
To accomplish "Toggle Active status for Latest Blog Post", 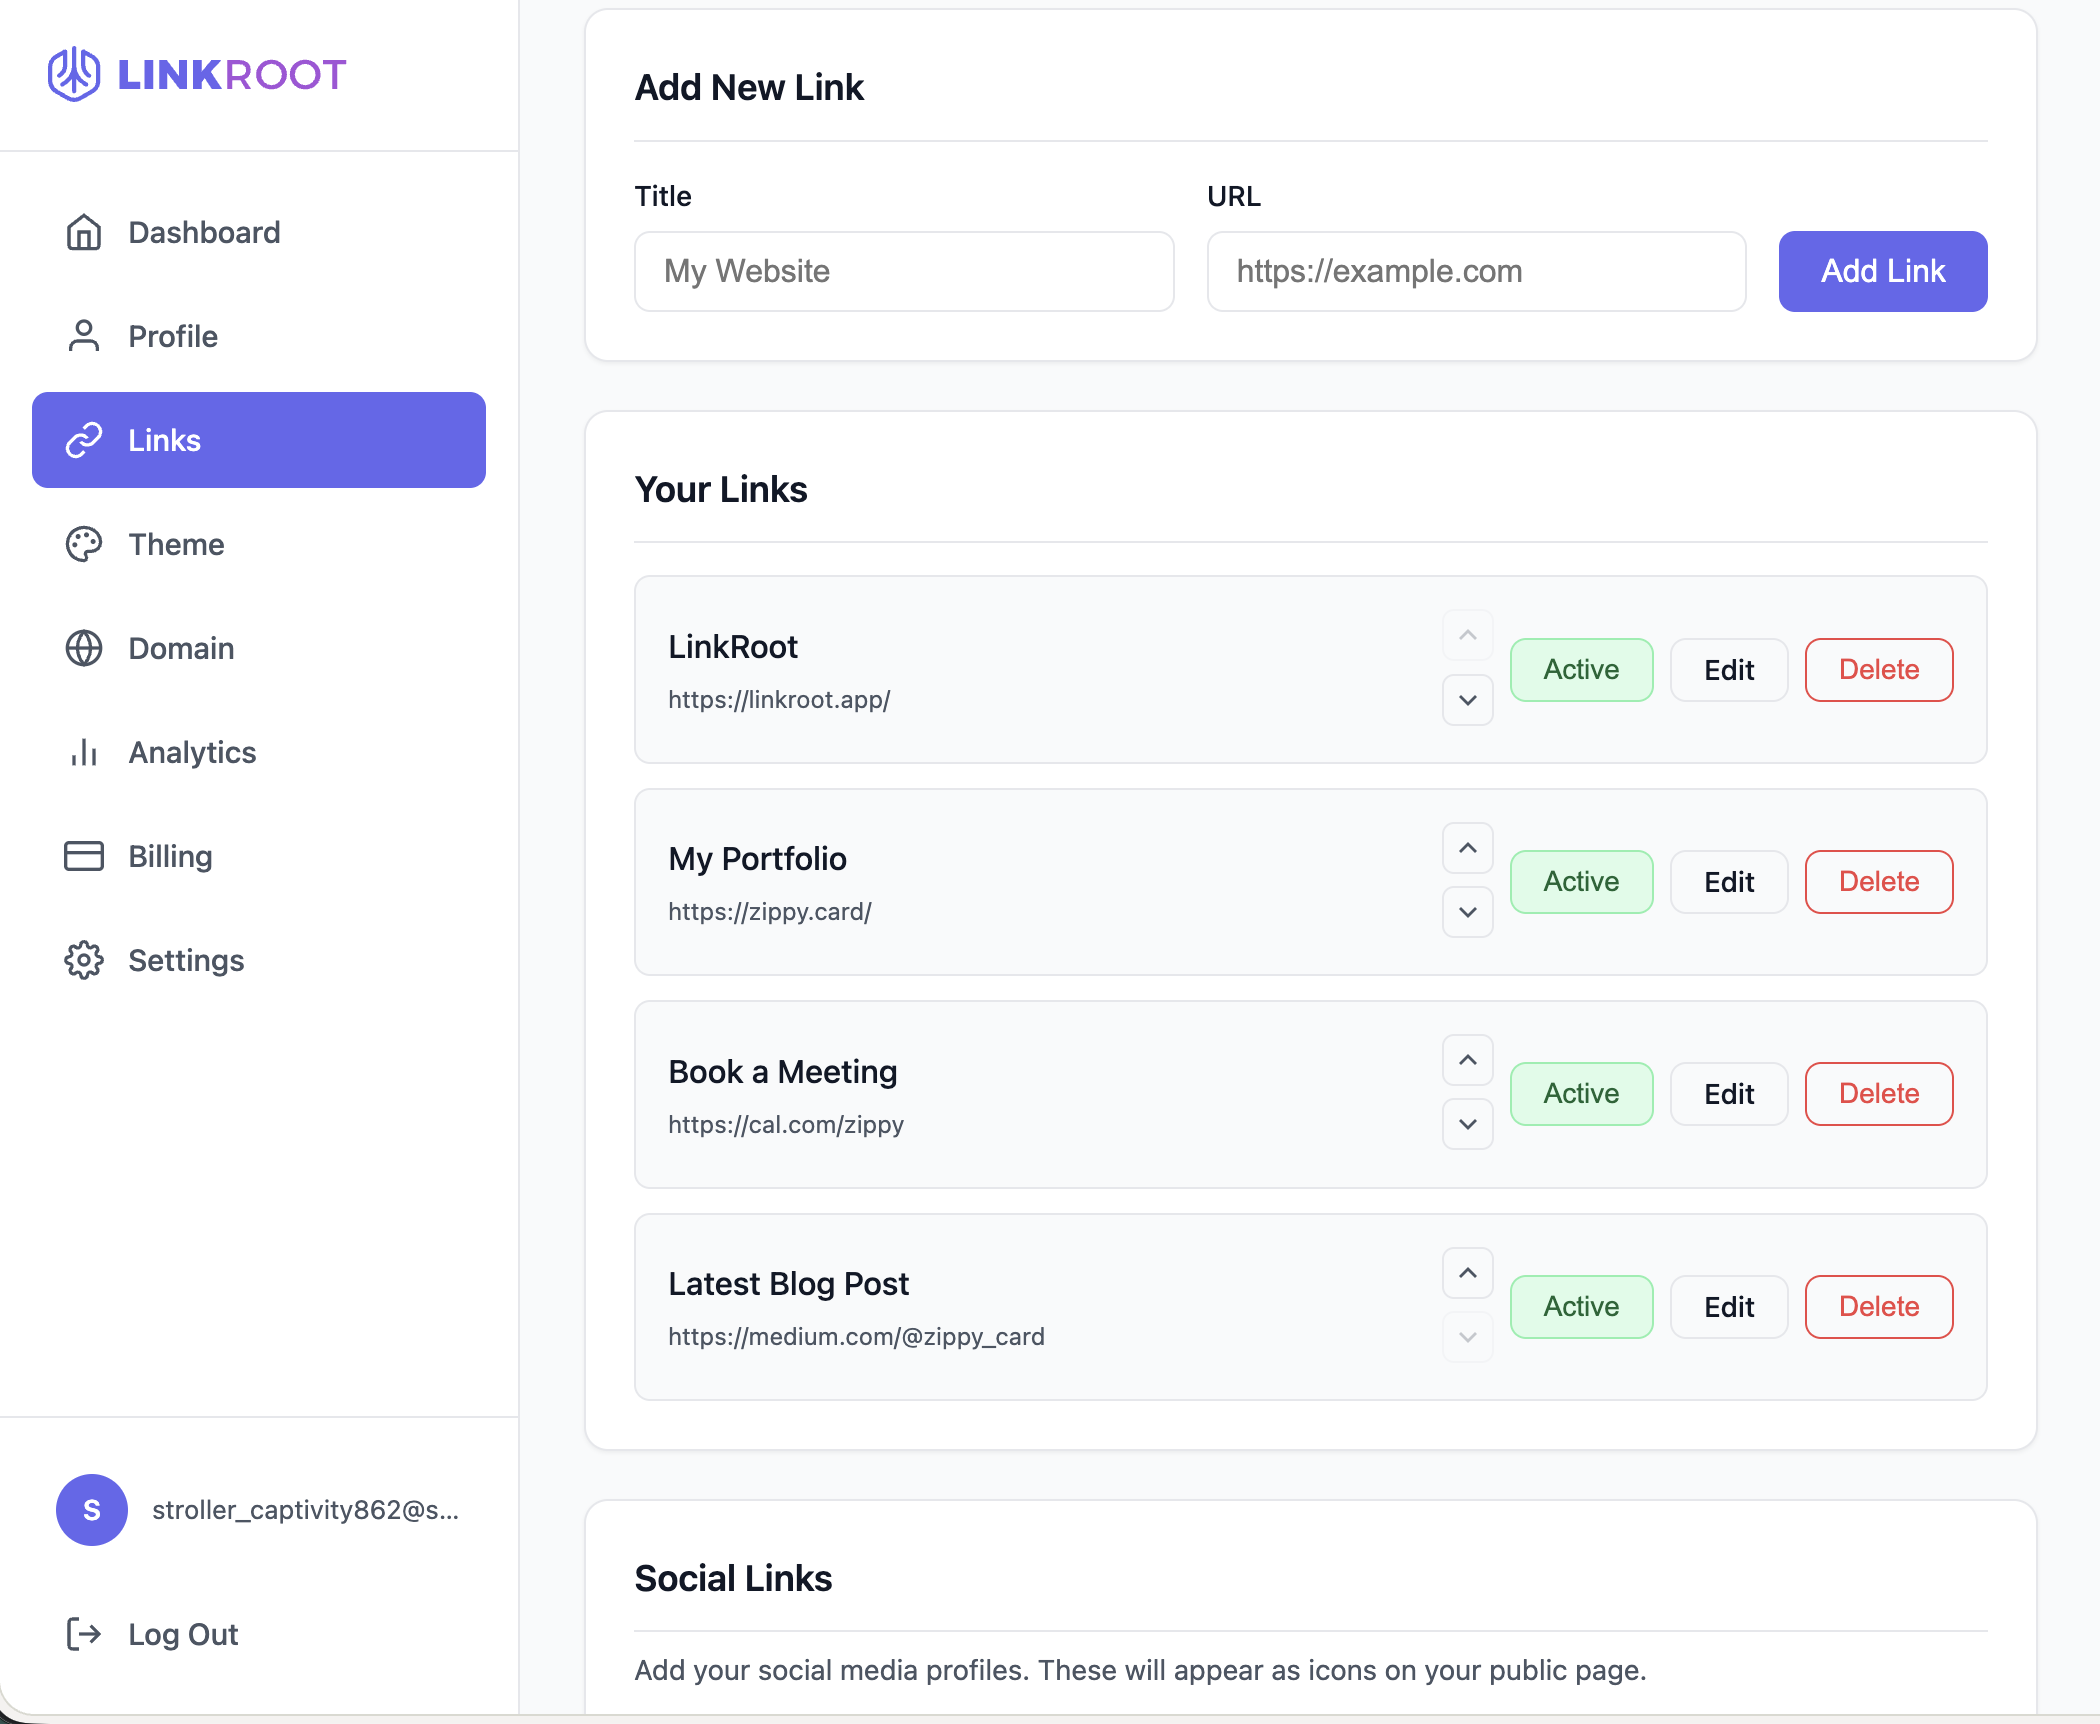I will coord(1581,1307).
